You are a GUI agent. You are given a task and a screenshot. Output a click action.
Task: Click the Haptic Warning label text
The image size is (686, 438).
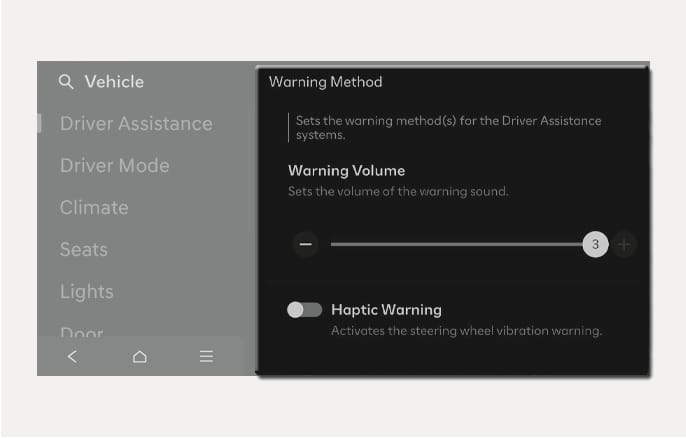pyautogui.click(x=386, y=310)
